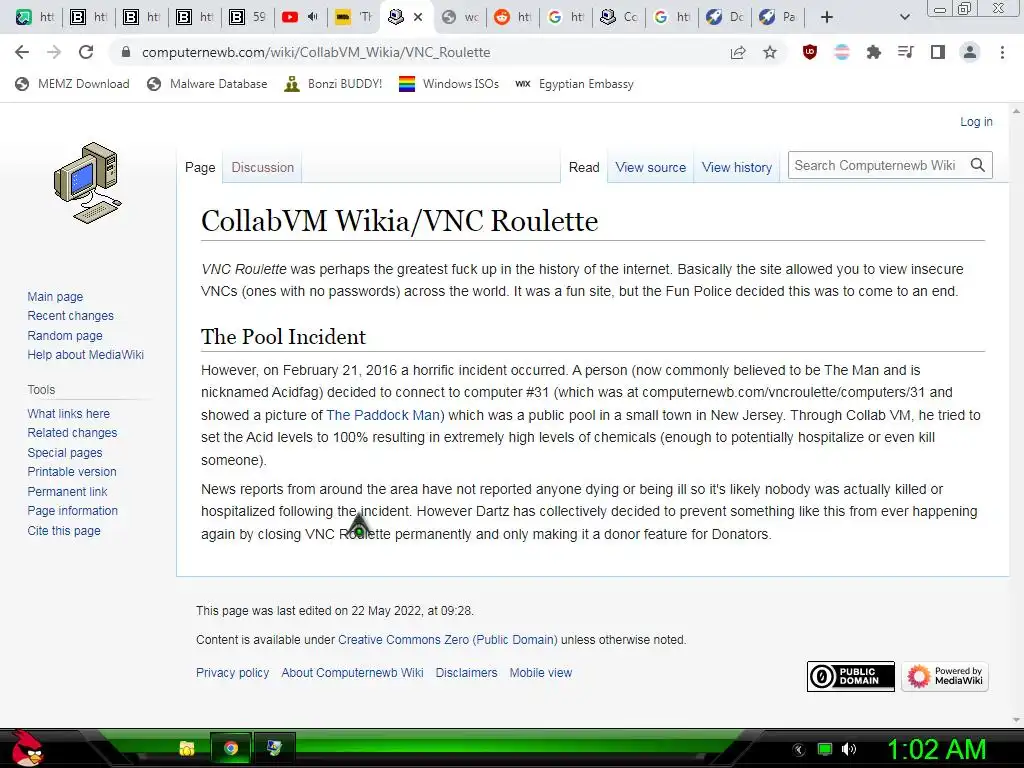Open About Computernewb Wiki link
Screen dimensions: 1024x768
pos(352,673)
